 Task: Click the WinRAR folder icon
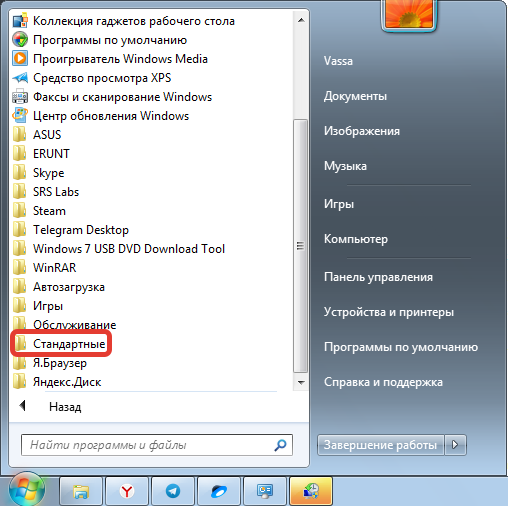point(20,268)
